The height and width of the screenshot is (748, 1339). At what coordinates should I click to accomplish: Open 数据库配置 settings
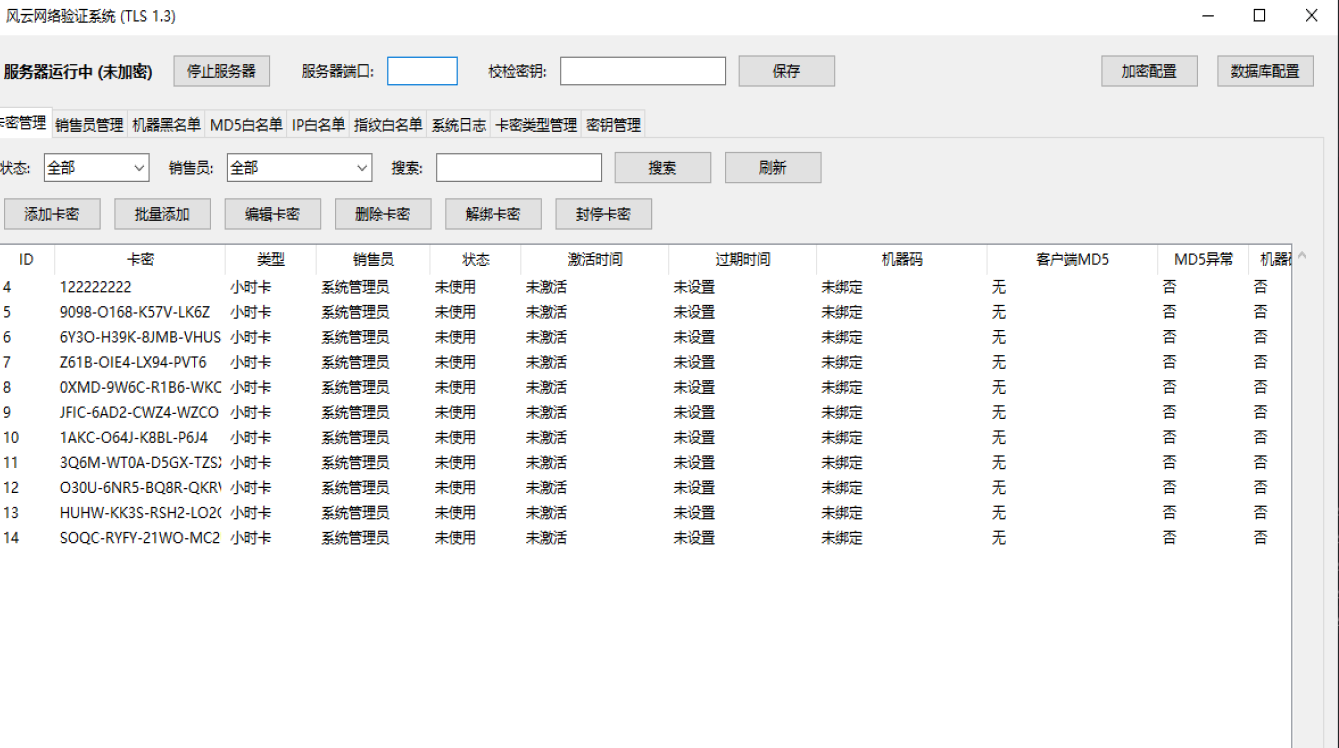pyautogui.click(x=1265, y=71)
